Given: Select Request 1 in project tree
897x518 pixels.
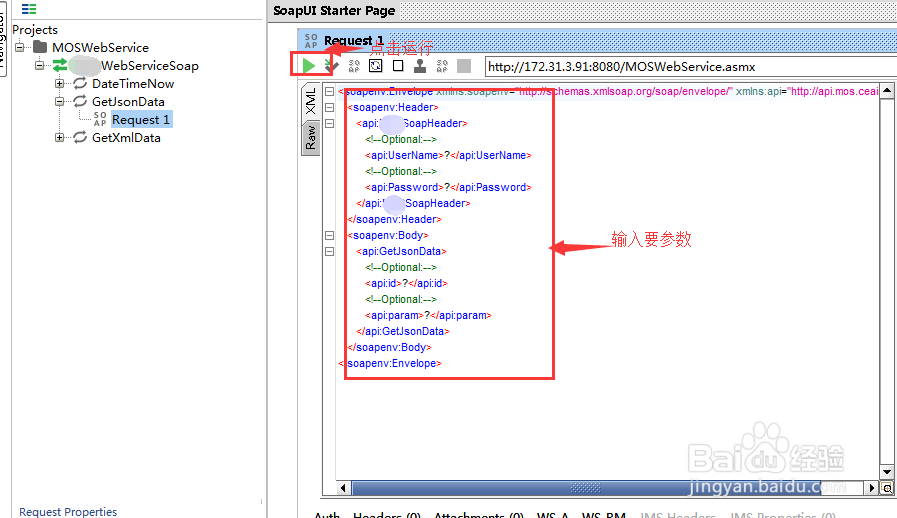Looking at the screenshot, I should [141, 120].
